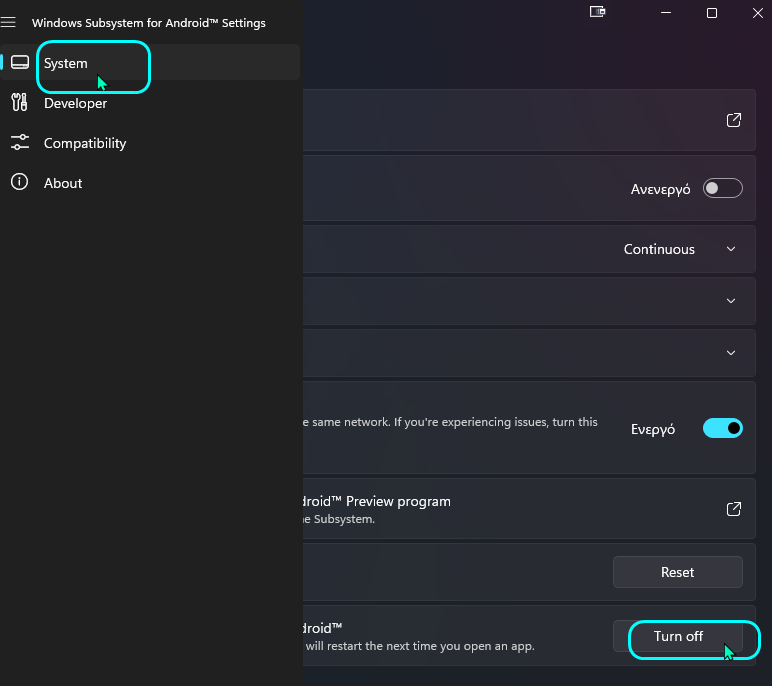The height and width of the screenshot is (686, 772).
Task: Click the System monitor icon
Action: 20,63
